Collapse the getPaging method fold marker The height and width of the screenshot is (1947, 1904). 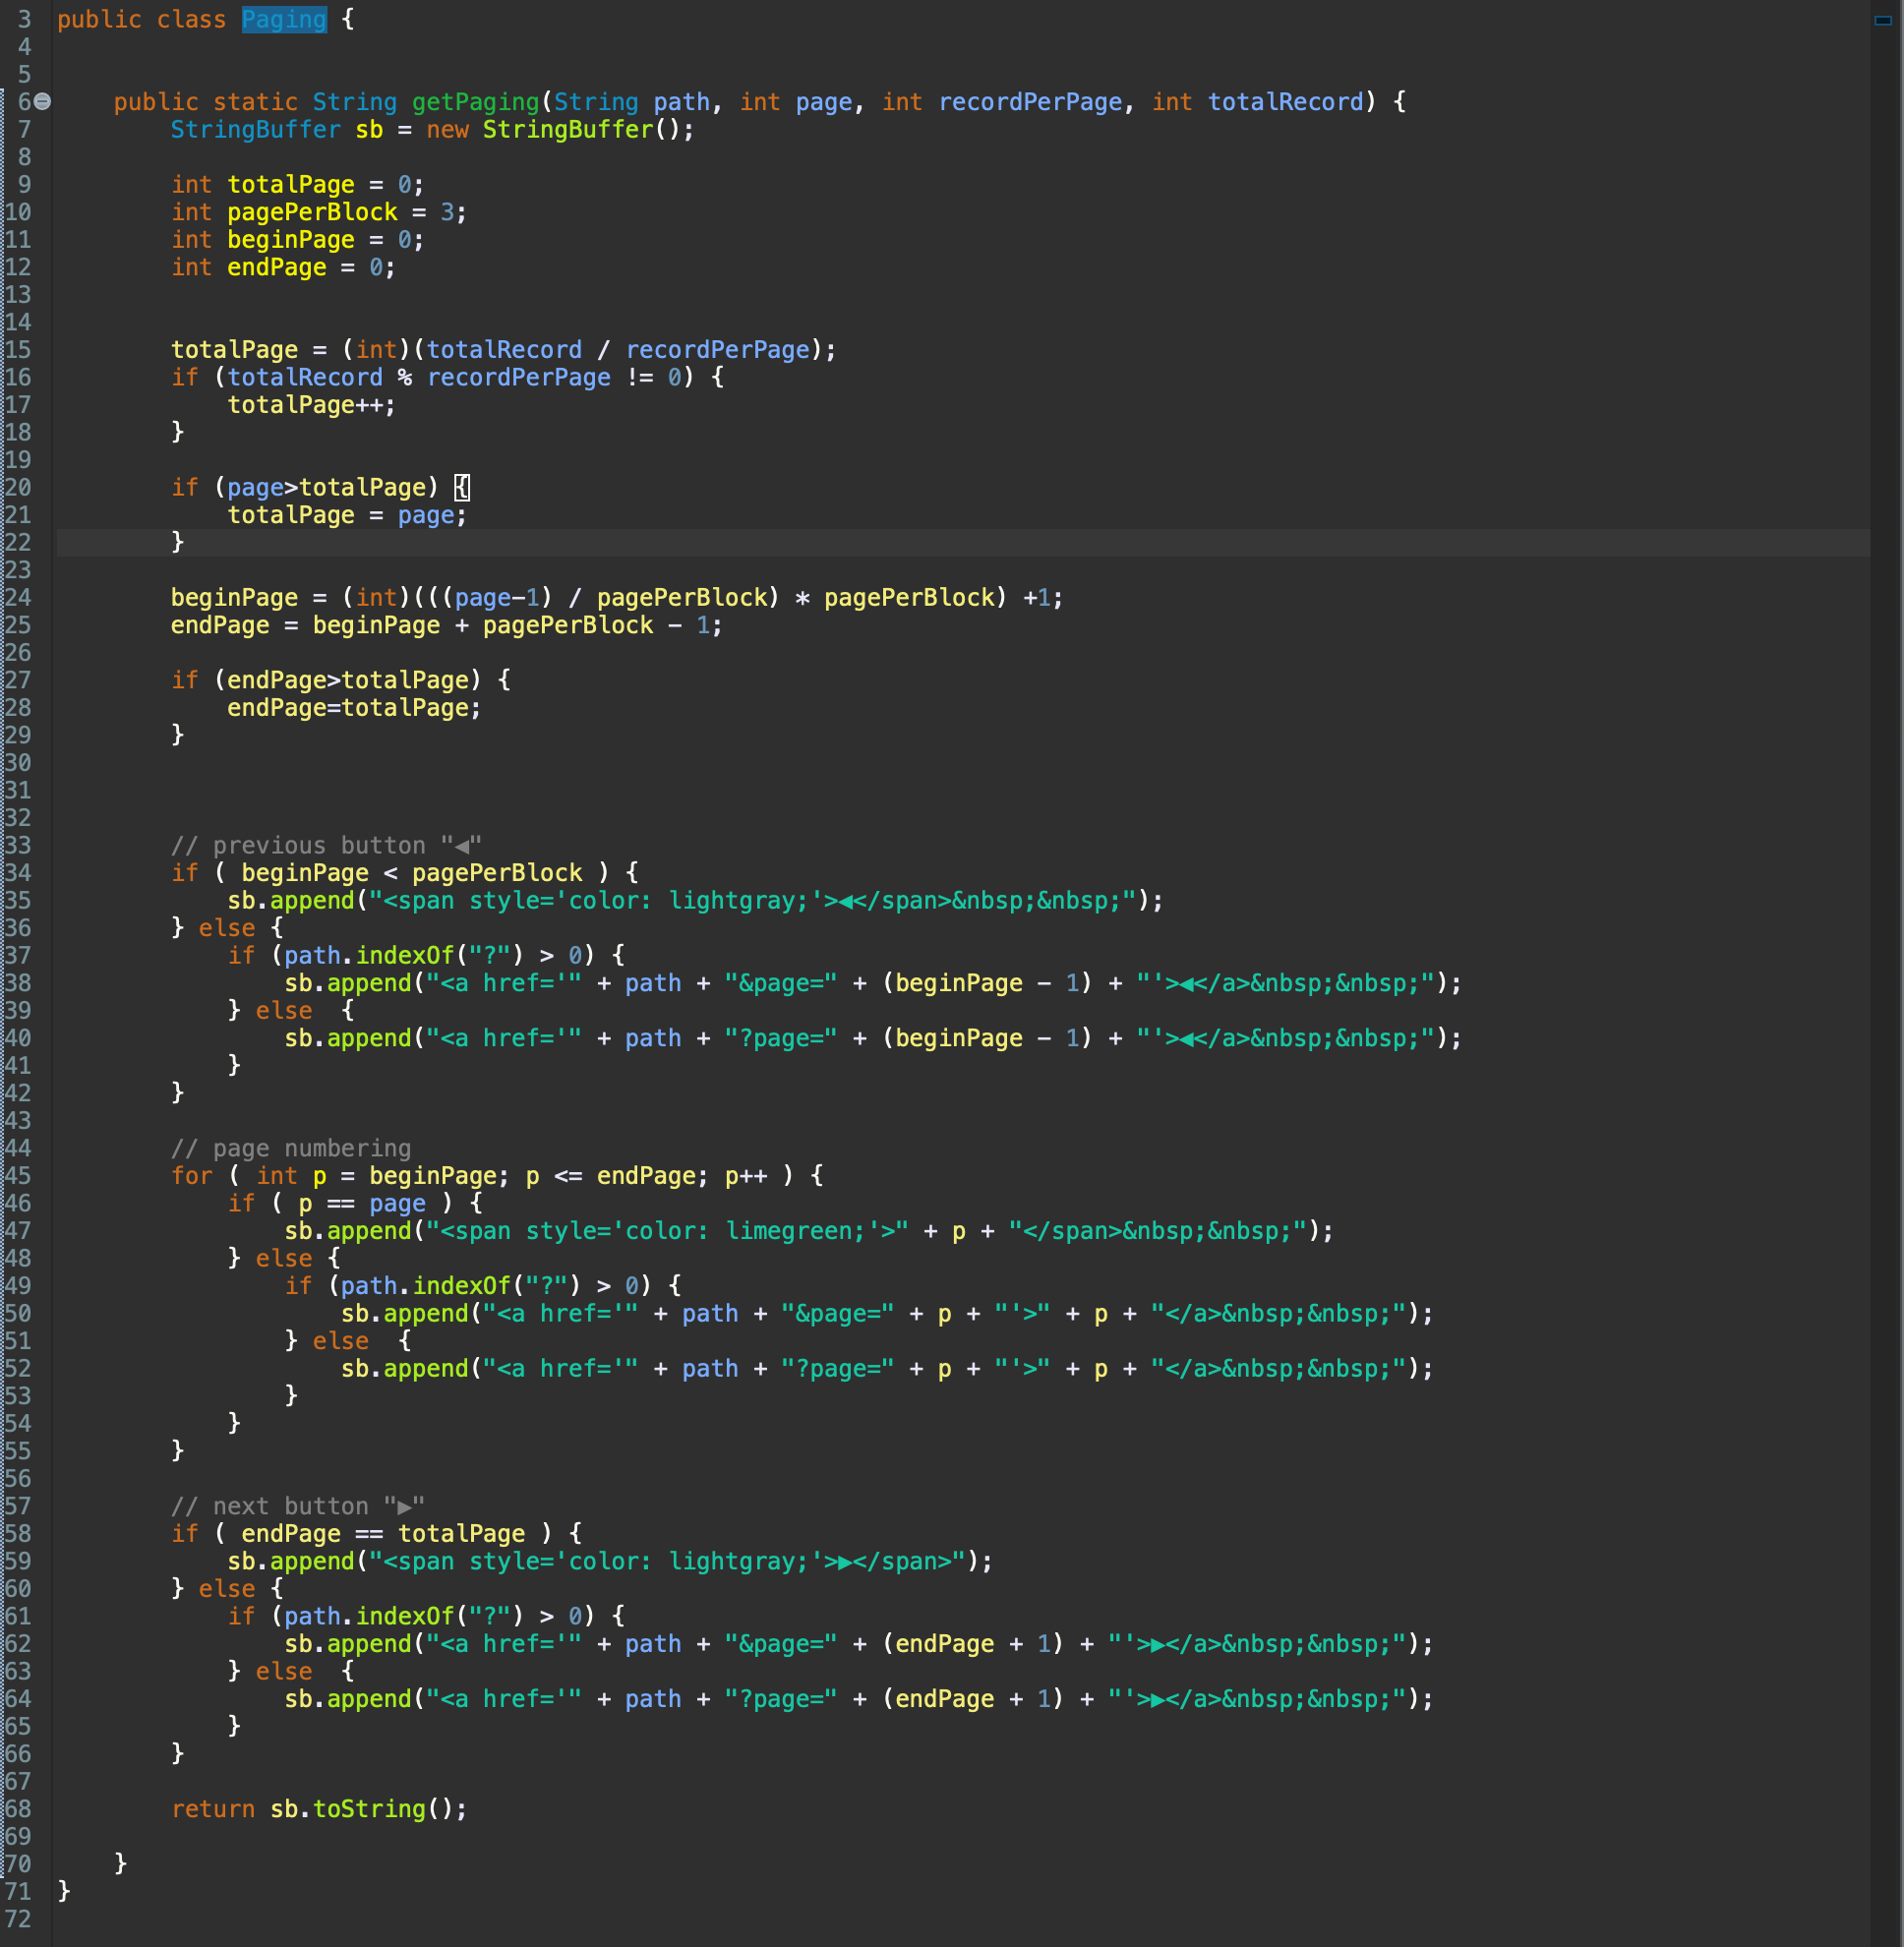click(43, 101)
